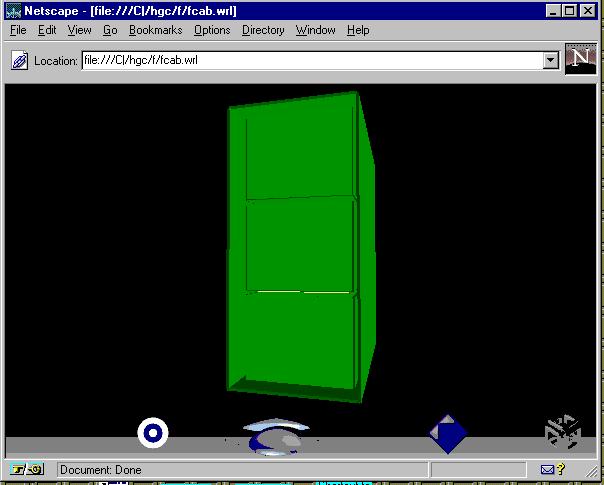Screen dimensions: 604x485
Task: Click the 'Document: Done' status text
Action: point(101,470)
